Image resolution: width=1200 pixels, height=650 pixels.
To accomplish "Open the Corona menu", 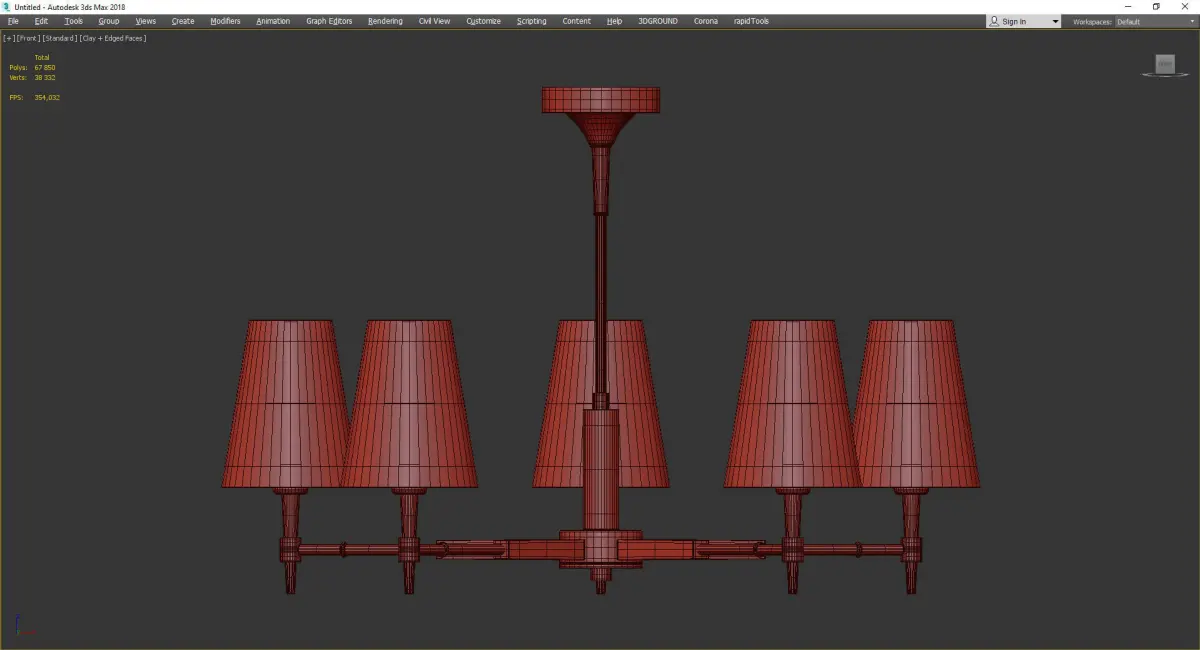I will (x=706, y=21).
